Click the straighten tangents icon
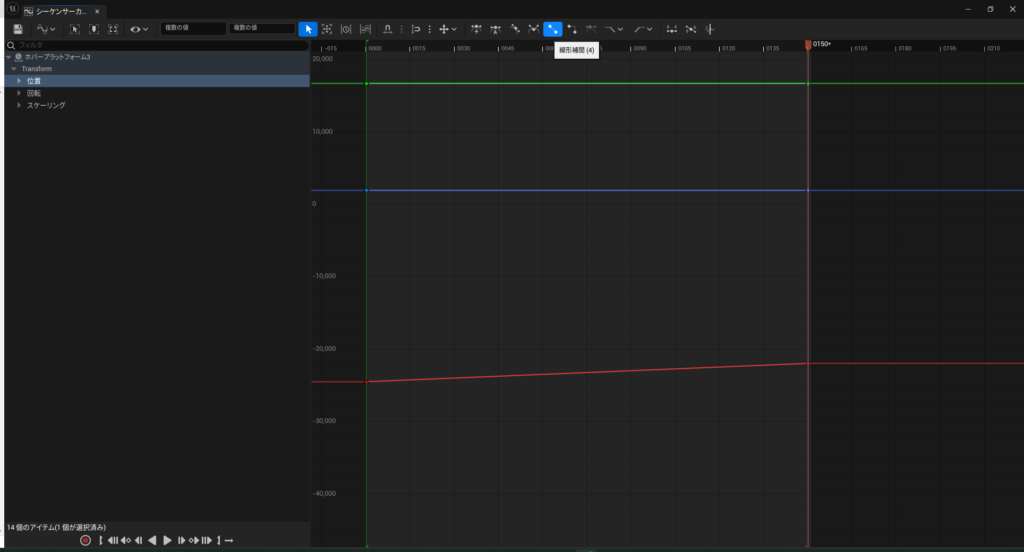This screenshot has width=1024, height=552. coord(691,29)
